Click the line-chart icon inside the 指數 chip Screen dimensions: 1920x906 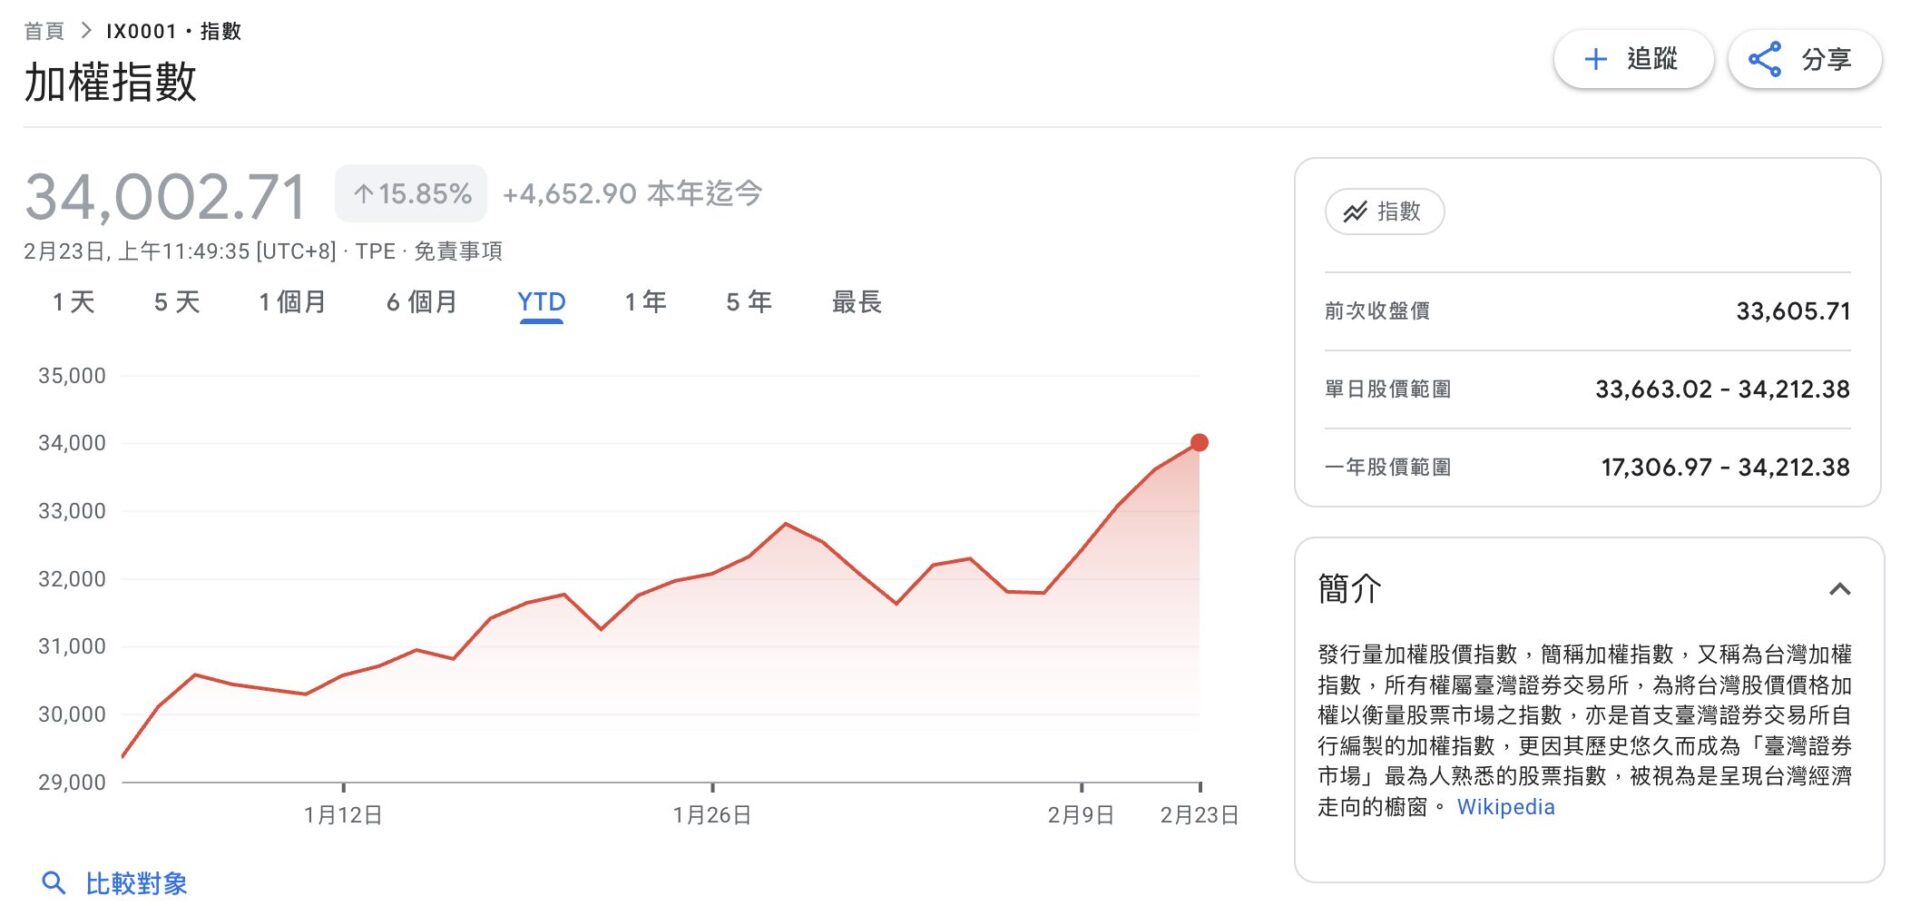click(x=1356, y=212)
